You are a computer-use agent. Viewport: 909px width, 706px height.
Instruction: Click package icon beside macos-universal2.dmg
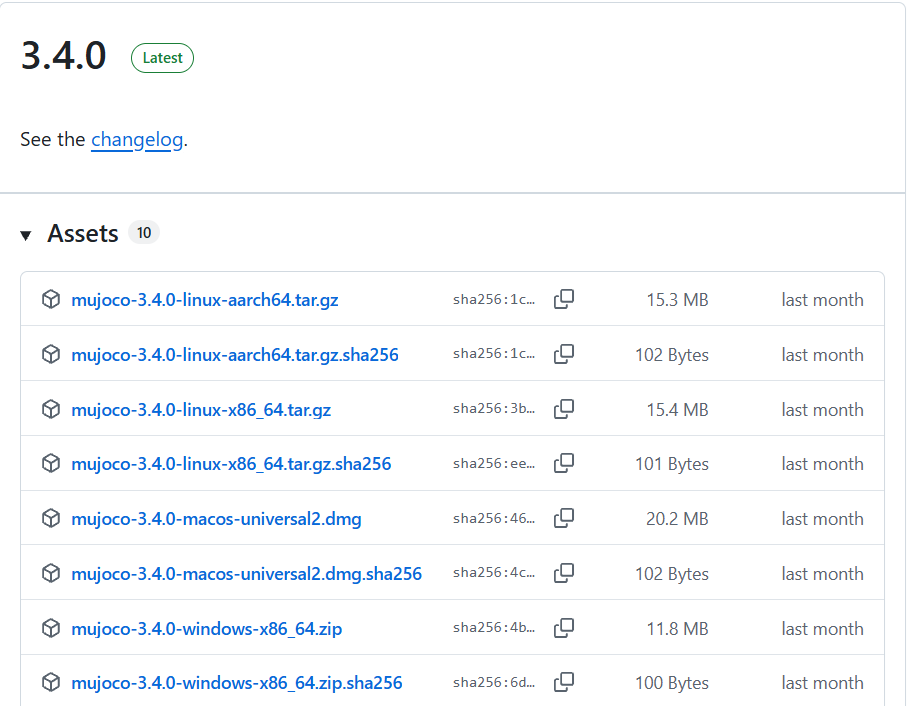[51, 518]
